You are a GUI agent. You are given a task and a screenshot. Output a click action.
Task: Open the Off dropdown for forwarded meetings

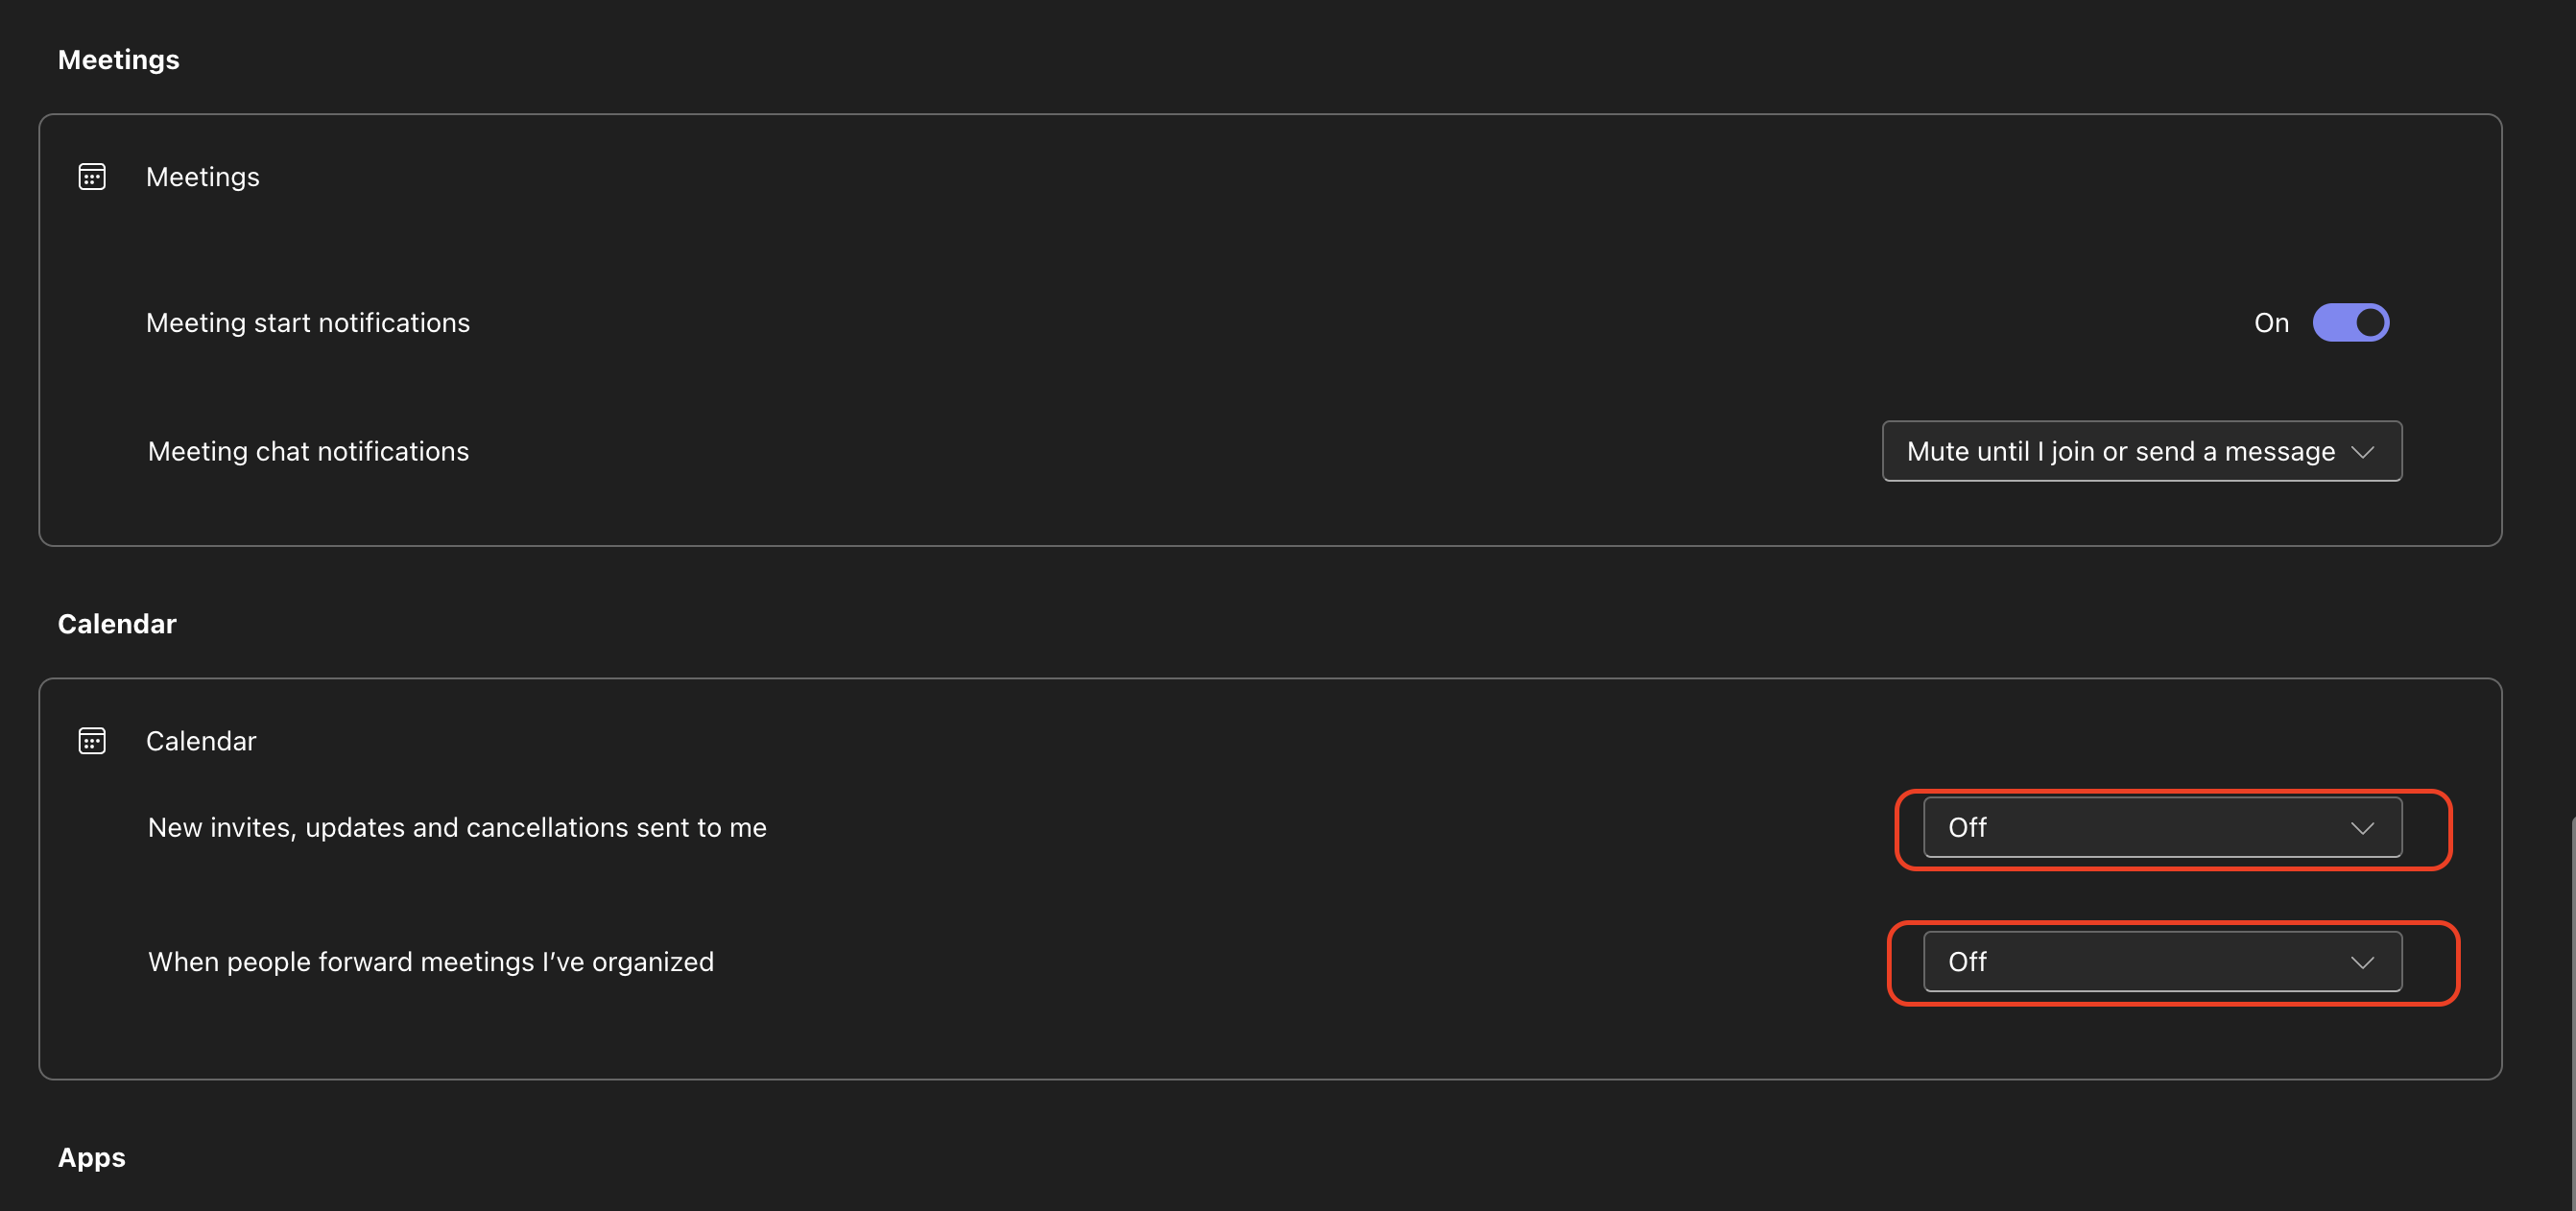click(x=2162, y=962)
